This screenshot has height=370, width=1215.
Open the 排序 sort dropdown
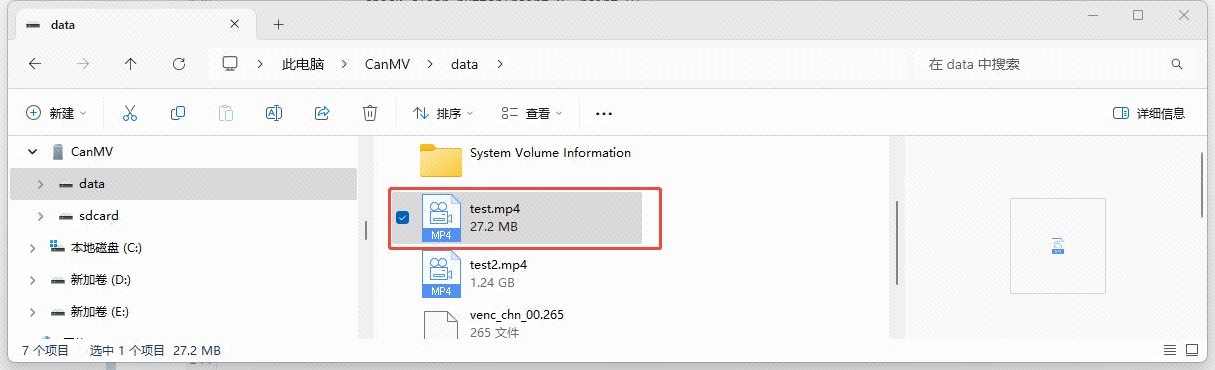443,114
